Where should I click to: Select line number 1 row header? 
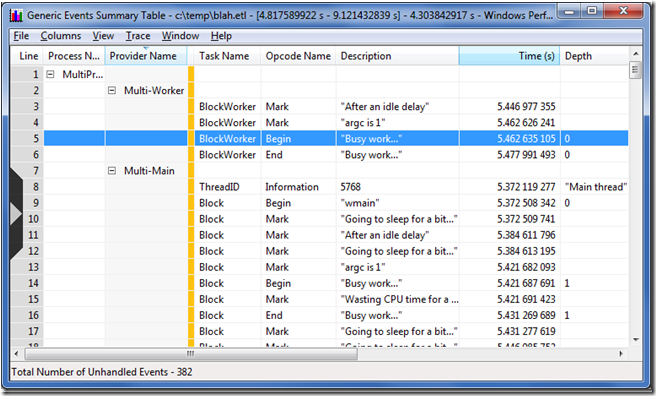pyautogui.click(x=28, y=74)
